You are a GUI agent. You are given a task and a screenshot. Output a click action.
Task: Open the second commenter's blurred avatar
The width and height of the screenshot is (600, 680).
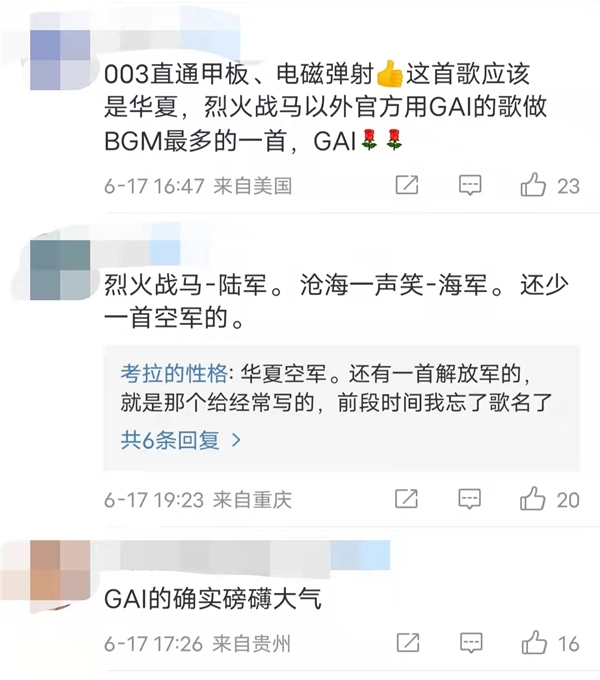[x=60, y=270]
